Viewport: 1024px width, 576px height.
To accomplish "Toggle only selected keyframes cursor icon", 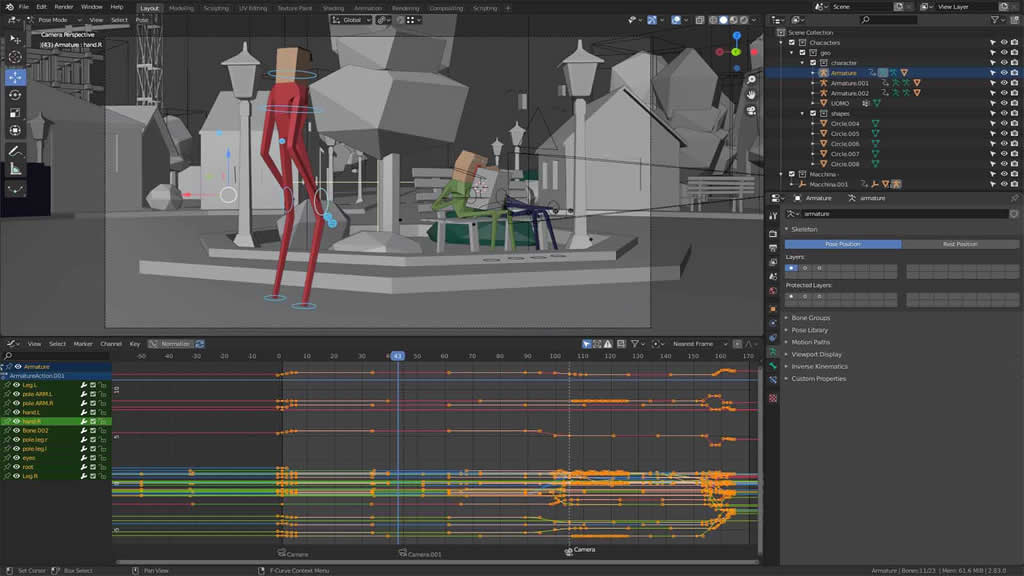I will pyautogui.click(x=586, y=344).
